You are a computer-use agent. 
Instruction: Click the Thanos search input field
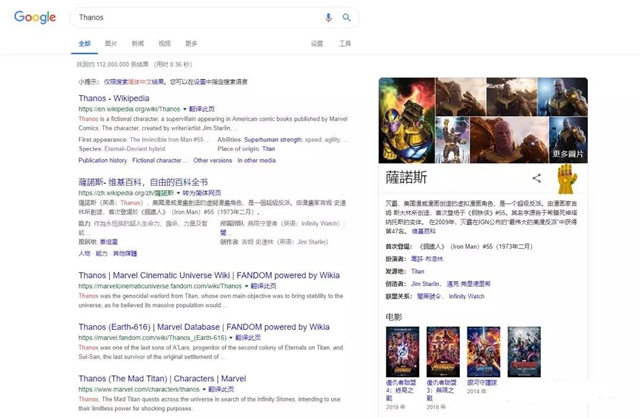pyautogui.click(x=198, y=18)
